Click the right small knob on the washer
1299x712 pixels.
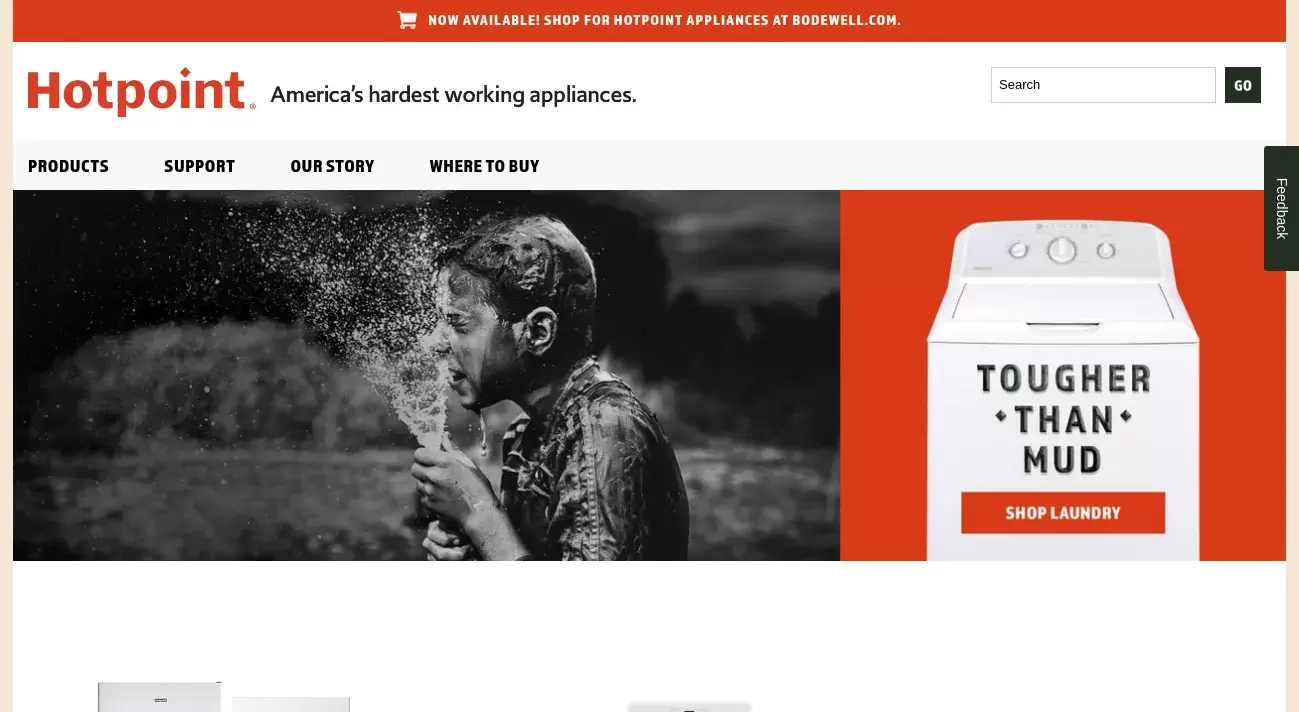tap(1106, 250)
